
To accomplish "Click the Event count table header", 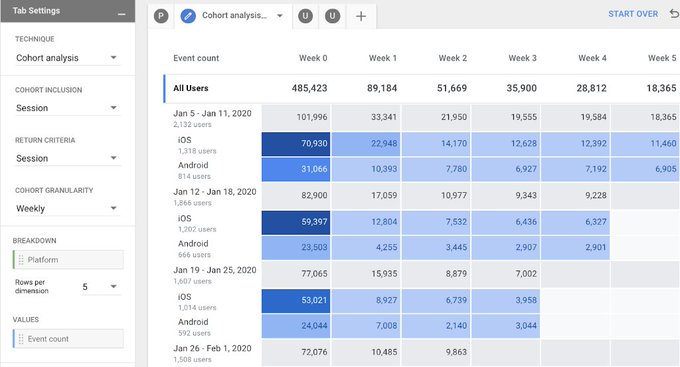I will [196, 58].
